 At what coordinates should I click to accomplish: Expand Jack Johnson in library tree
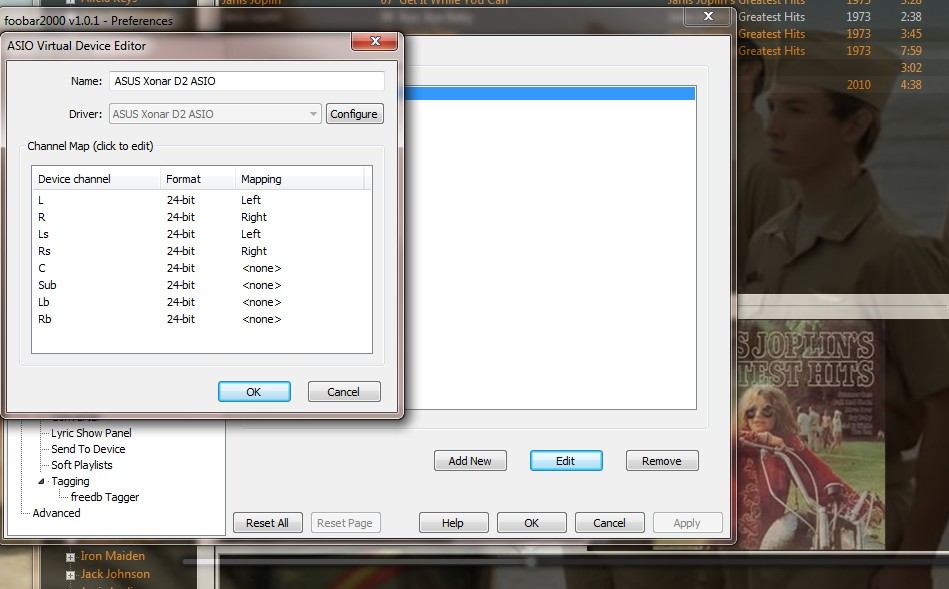tap(70, 575)
